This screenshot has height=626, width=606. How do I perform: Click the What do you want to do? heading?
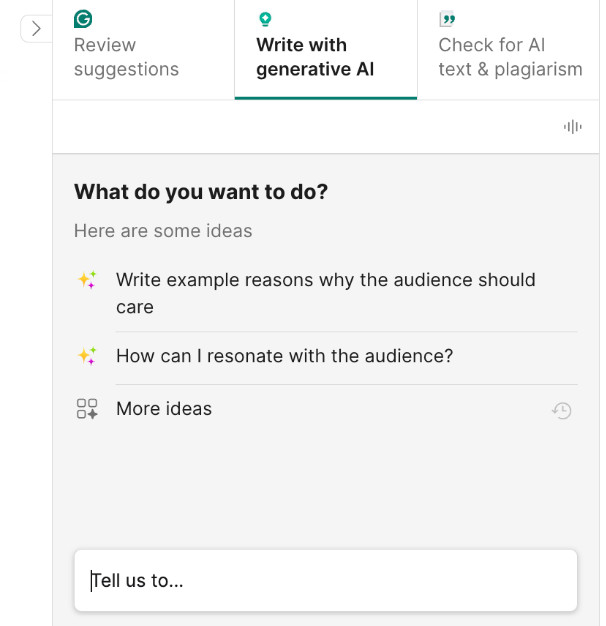201,192
